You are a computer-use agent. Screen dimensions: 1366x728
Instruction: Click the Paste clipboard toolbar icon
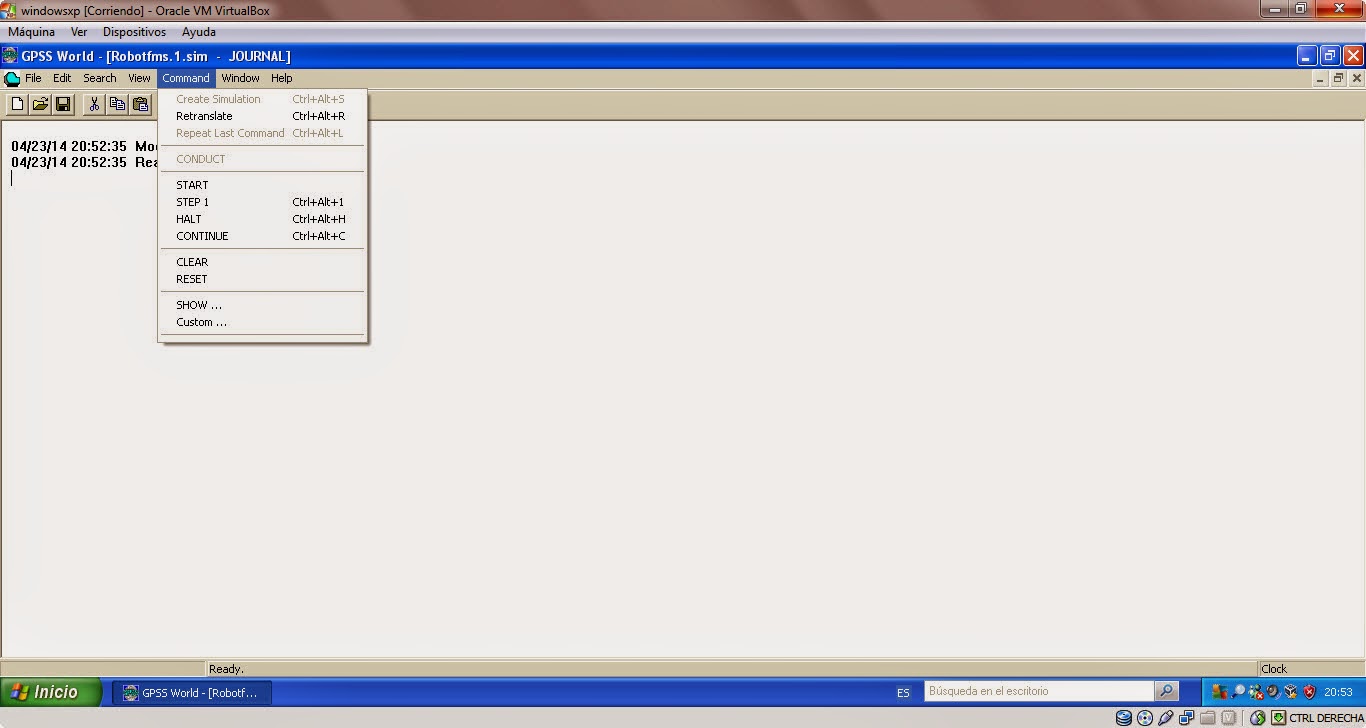(140, 104)
